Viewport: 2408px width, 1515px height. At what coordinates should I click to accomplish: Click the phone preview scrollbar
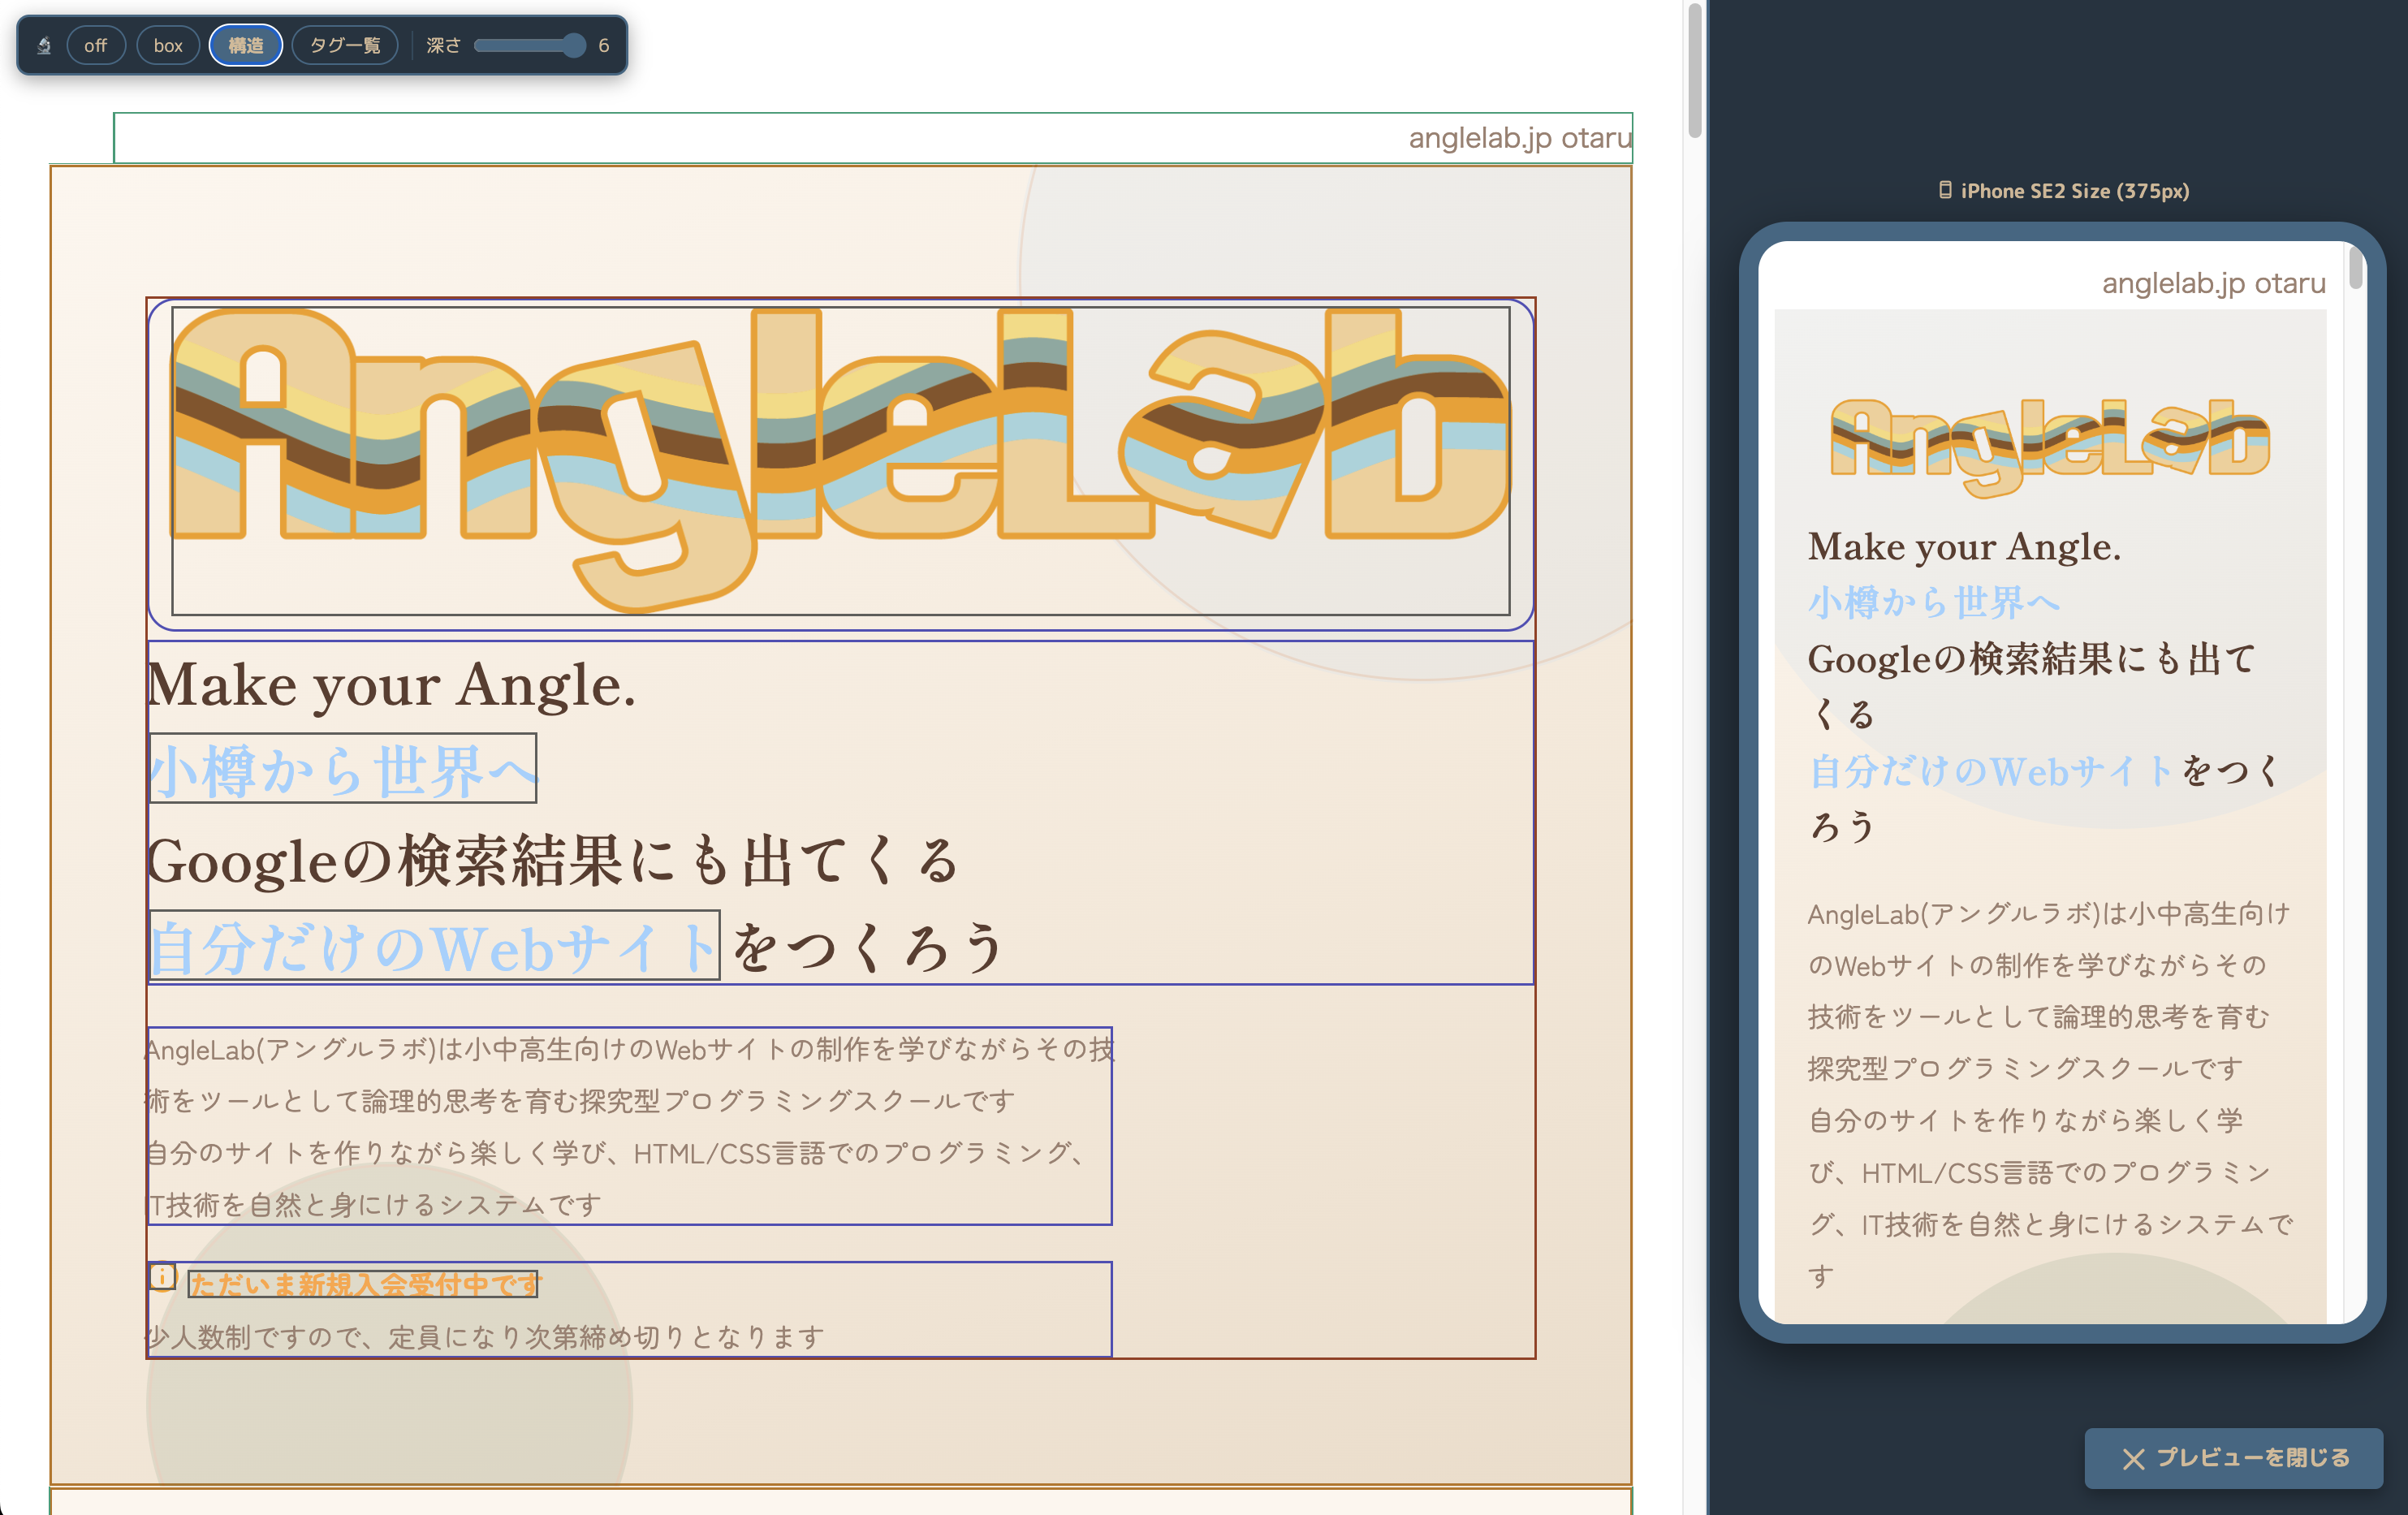click(x=2356, y=267)
